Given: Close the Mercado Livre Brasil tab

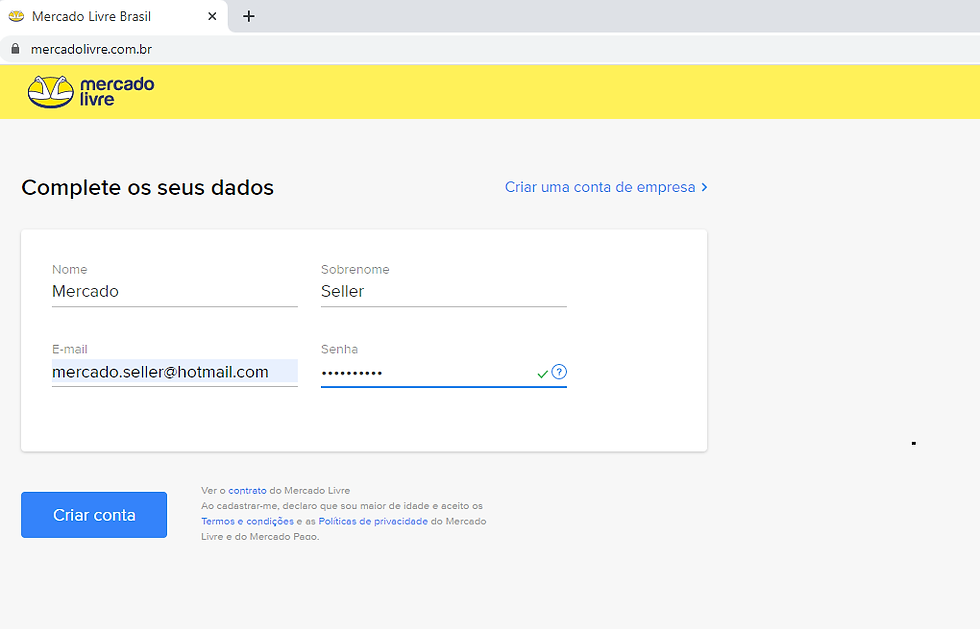Looking at the screenshot, I should (212, 16).
